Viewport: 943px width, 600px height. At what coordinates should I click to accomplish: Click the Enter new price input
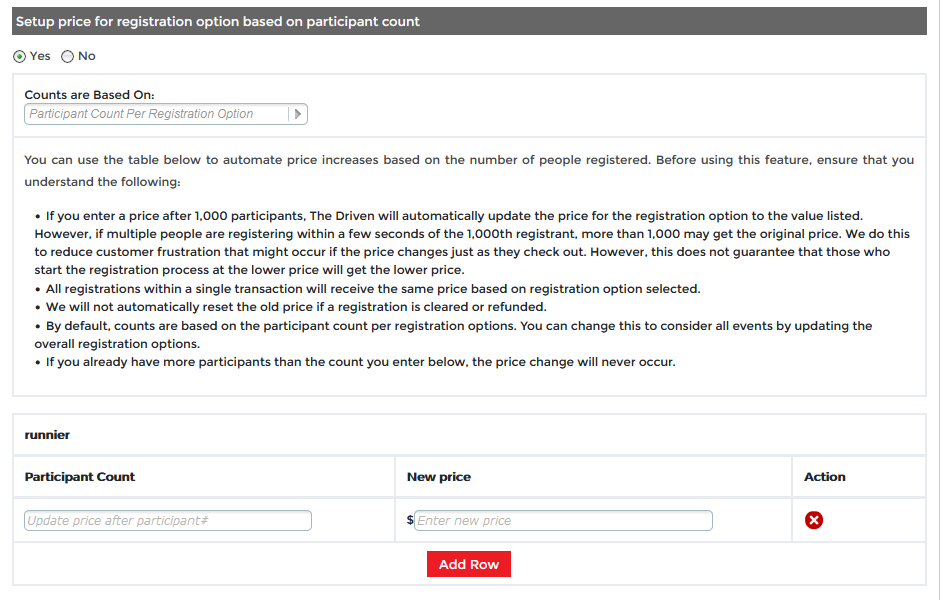(563, 521)
